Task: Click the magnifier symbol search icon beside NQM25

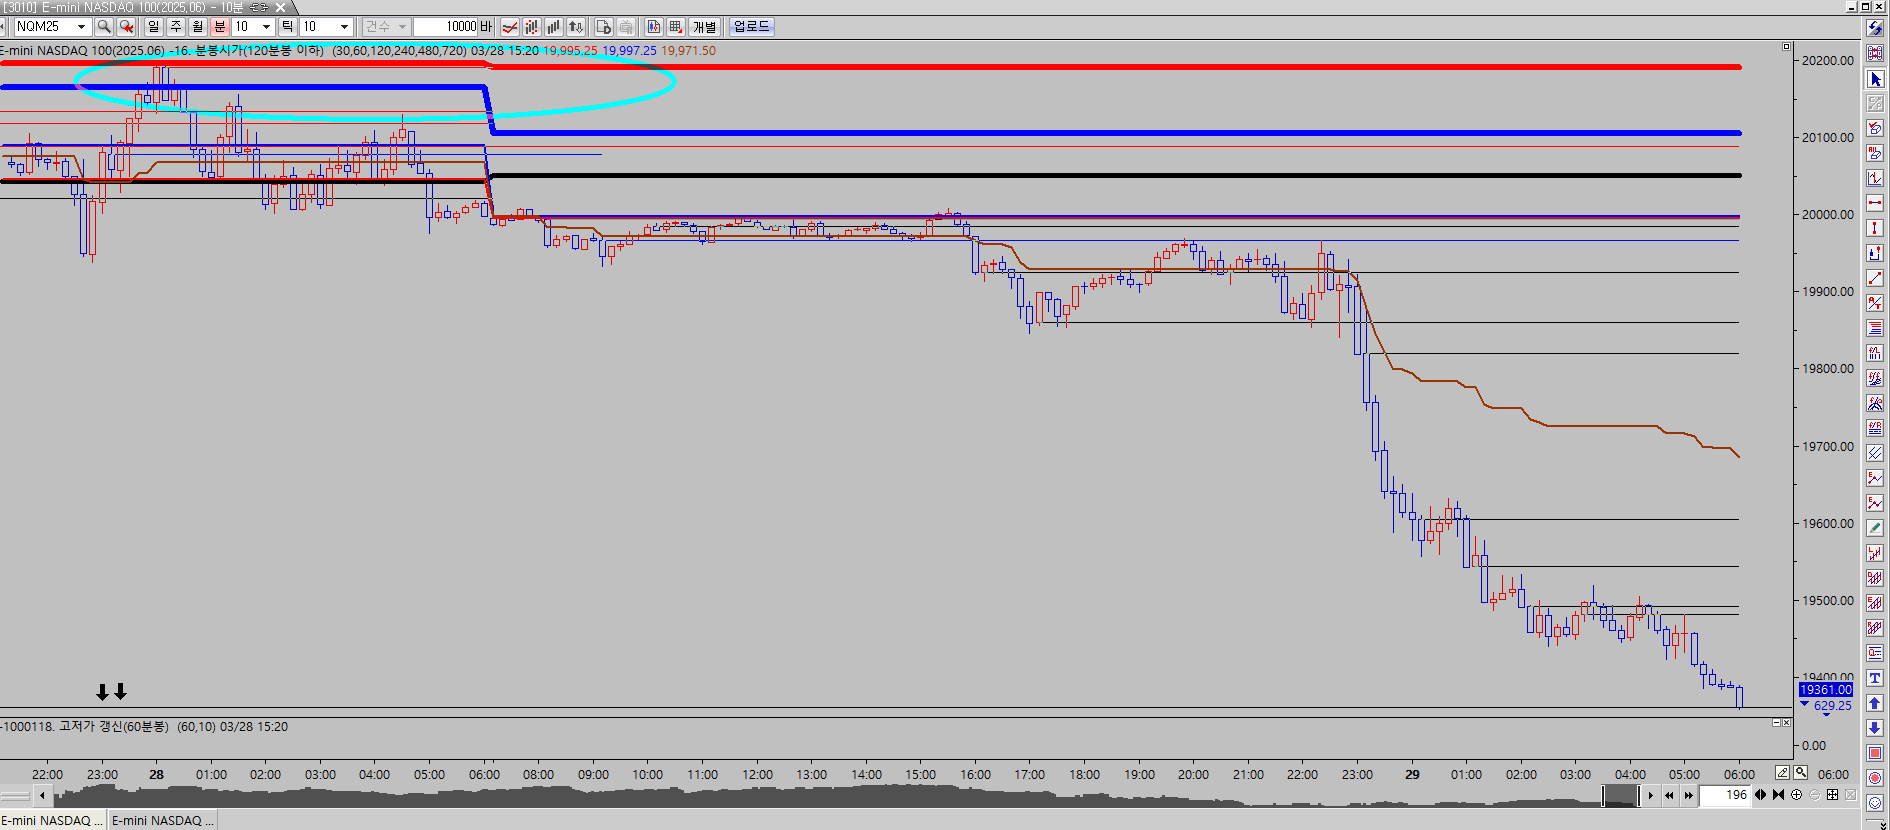Action: click(x=104, y=27)
